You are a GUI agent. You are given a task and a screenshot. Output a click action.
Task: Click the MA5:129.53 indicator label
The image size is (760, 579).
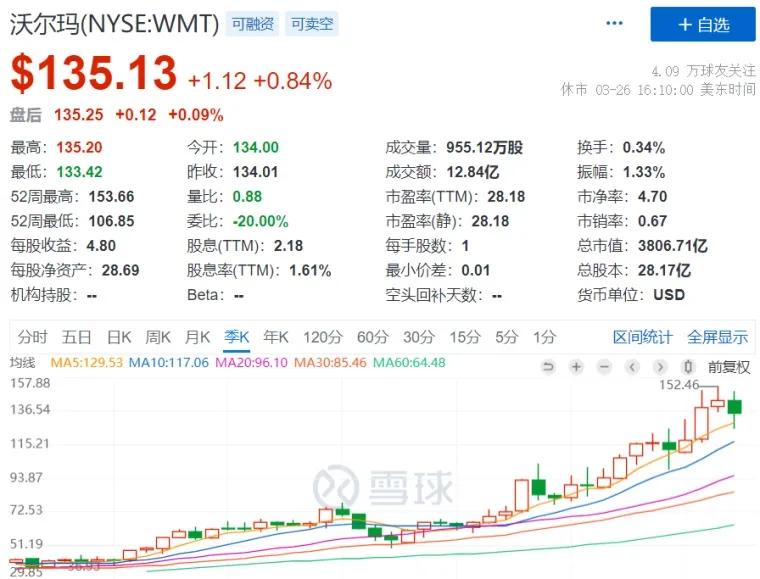click(87, 362)
